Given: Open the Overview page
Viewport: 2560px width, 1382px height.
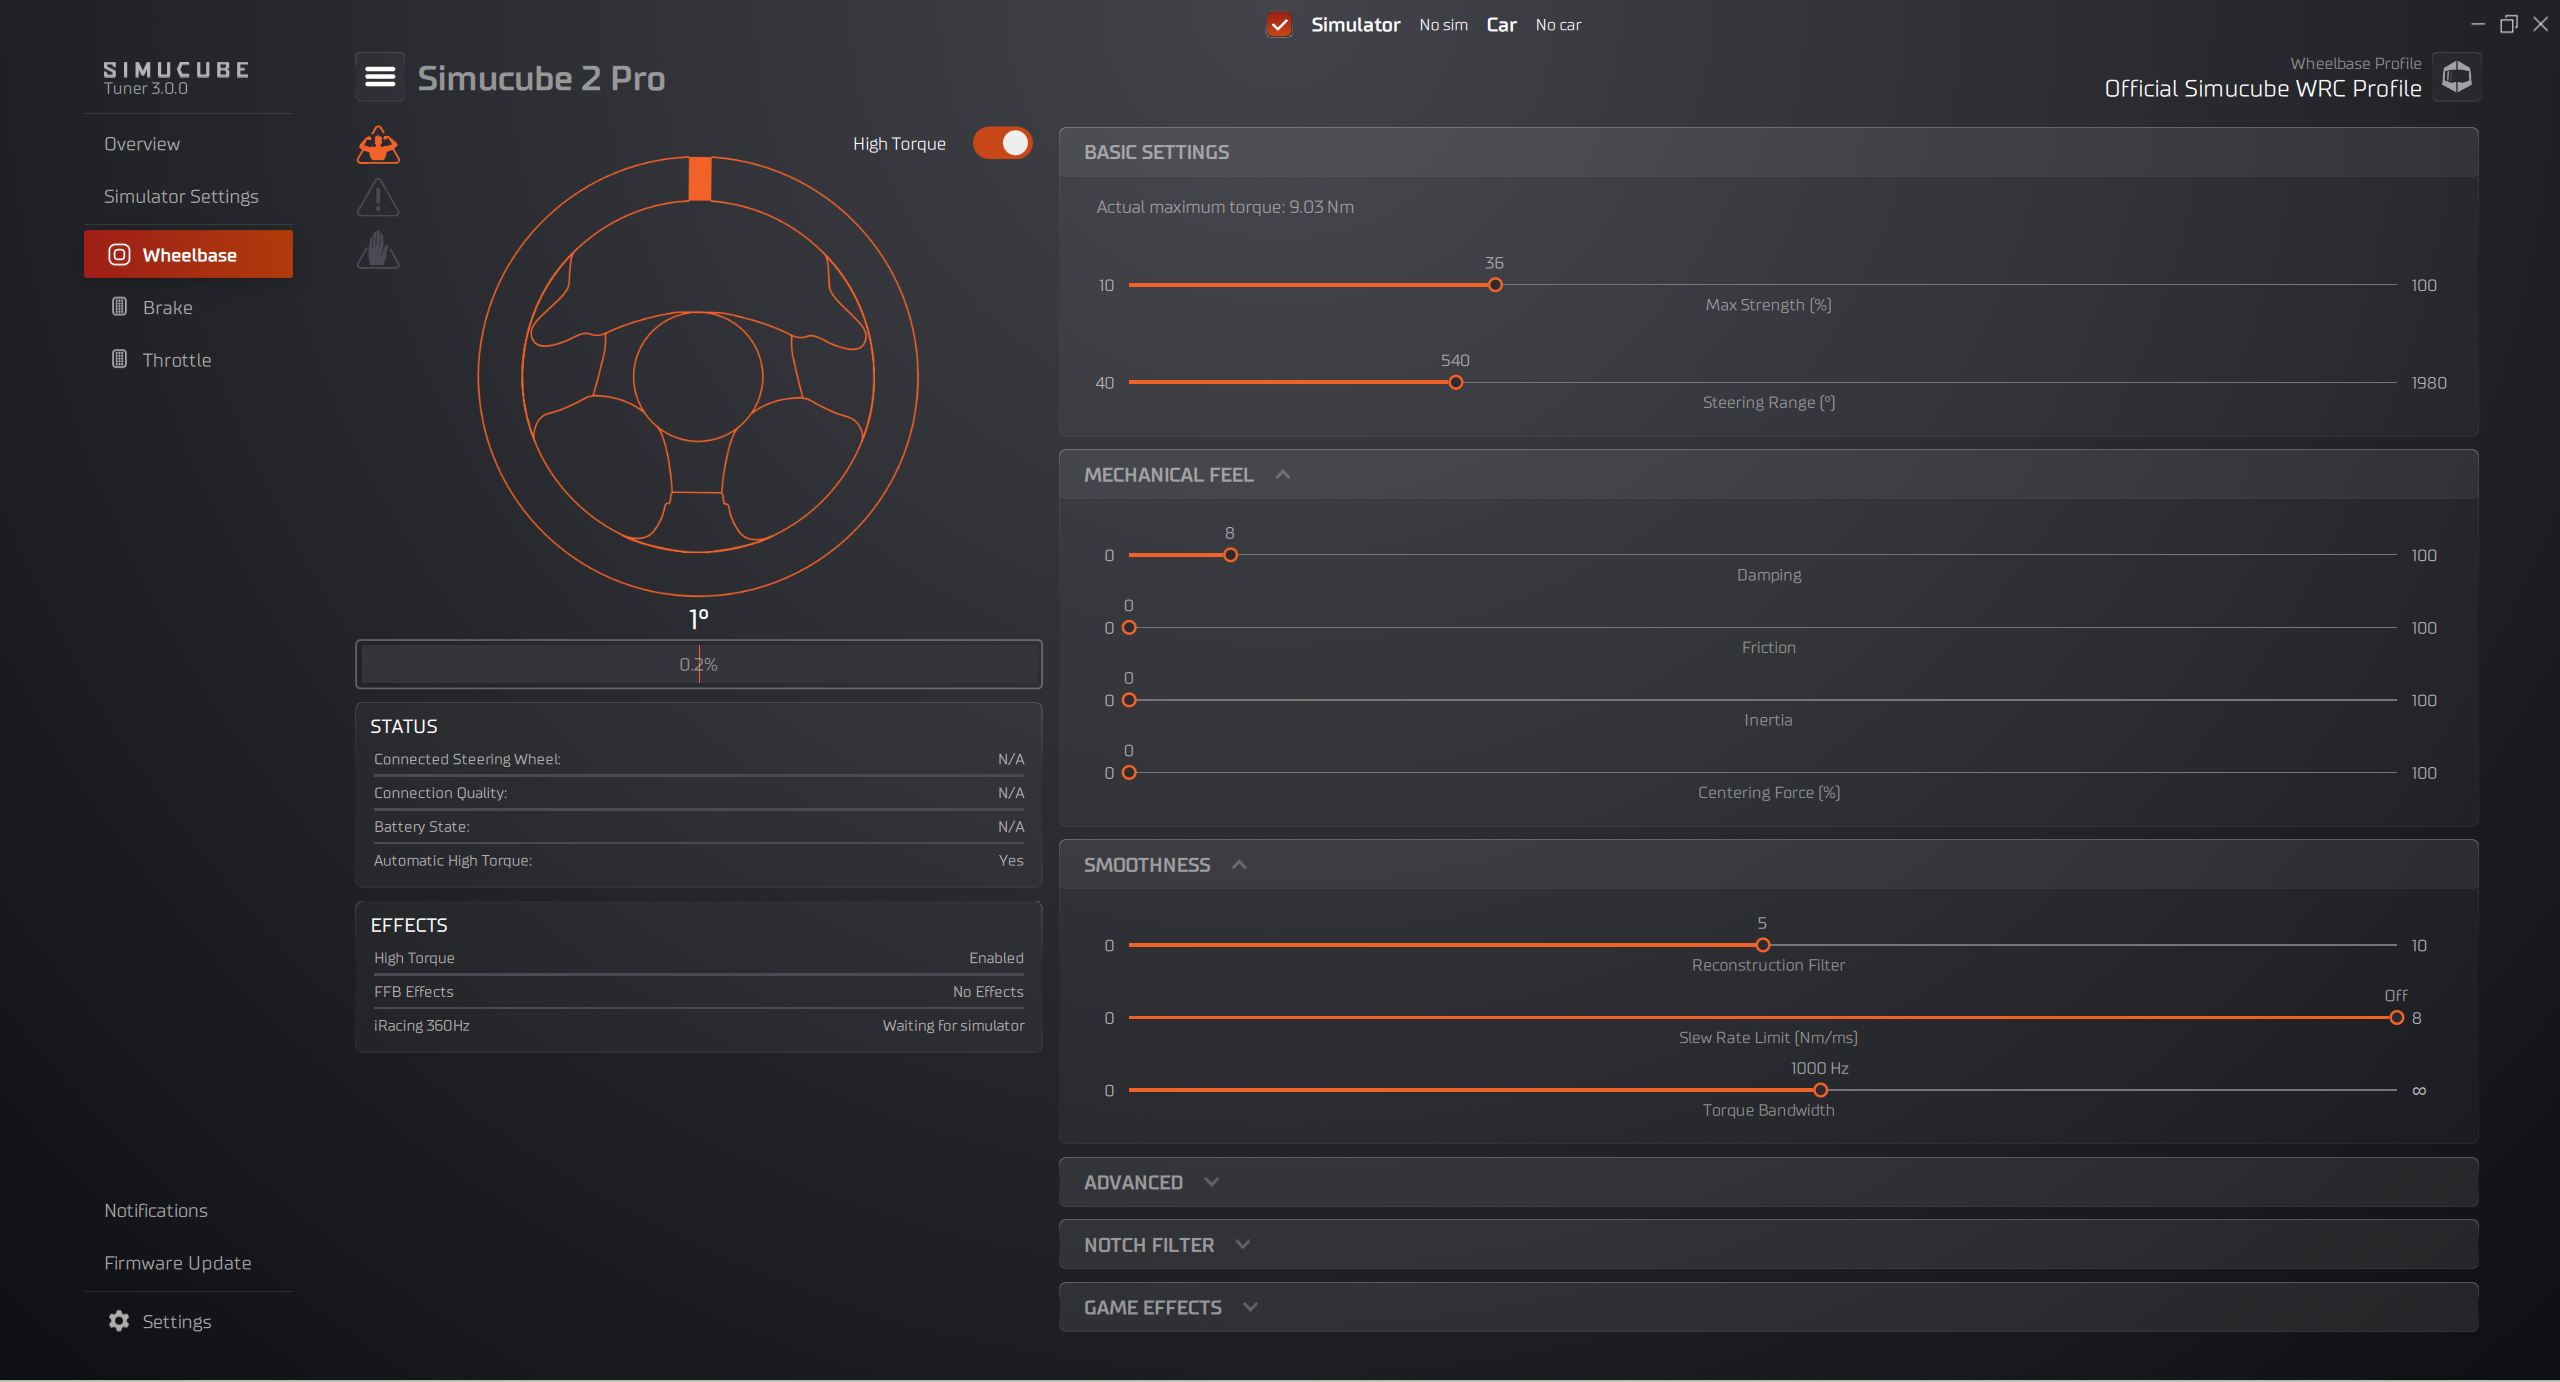Looking at the screenshot, I should click(142, 143).
